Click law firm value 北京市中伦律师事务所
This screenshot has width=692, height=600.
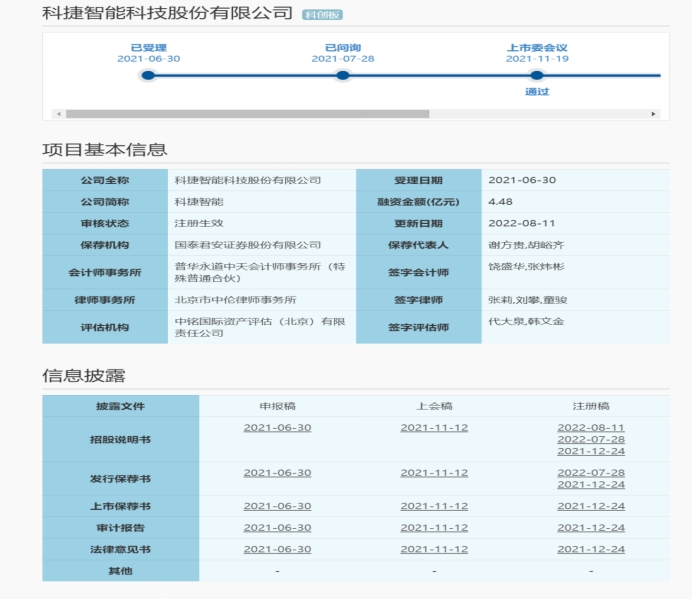pyautogui.click(x=235, y=300)
